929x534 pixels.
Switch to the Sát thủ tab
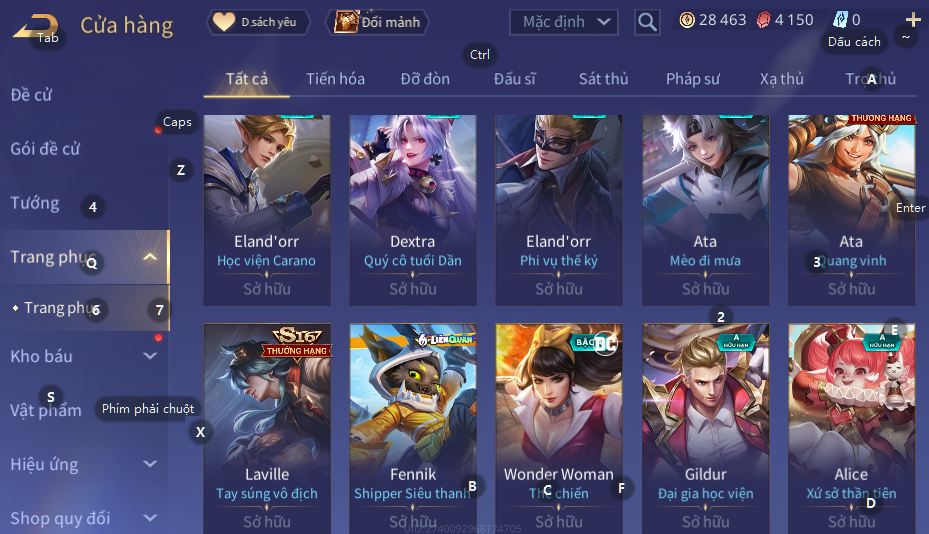603,79
